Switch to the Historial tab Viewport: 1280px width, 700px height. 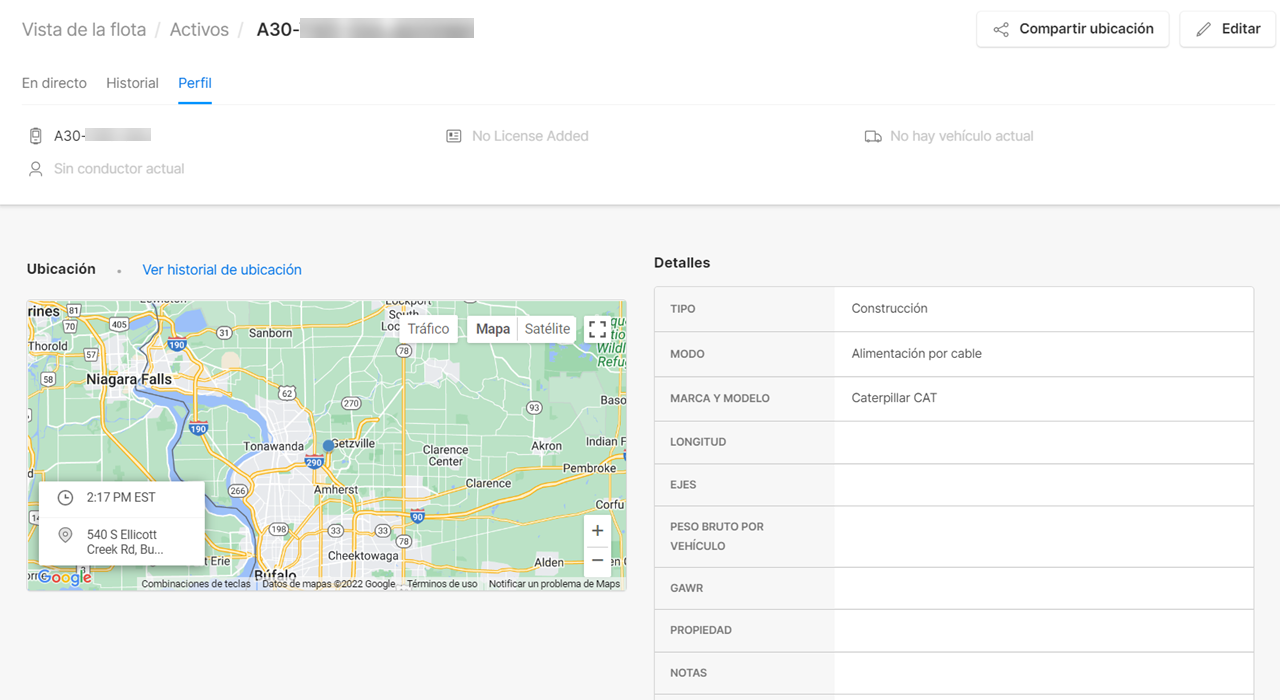click(x=132, y=83)
